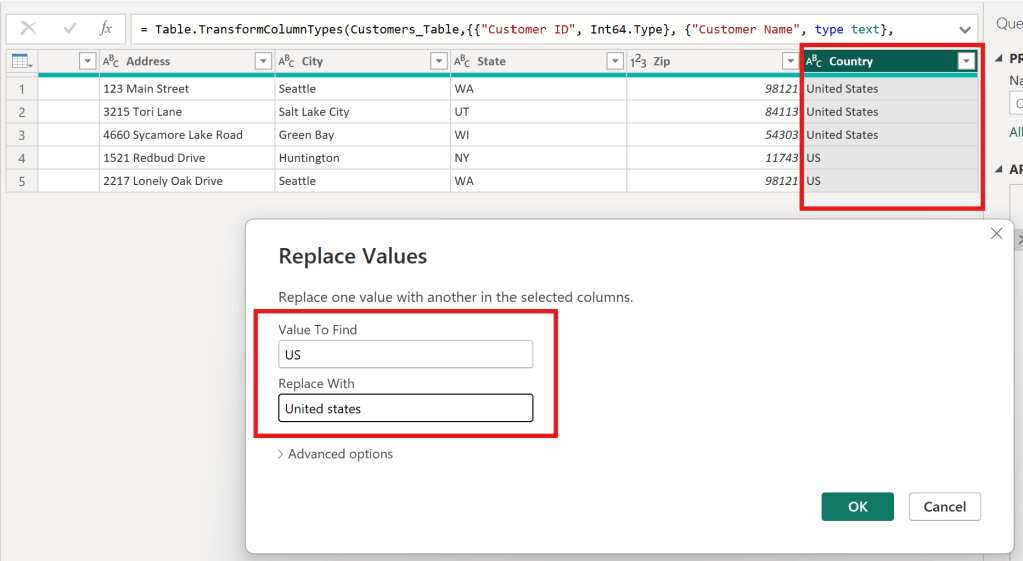The height and width of the screenshot is (561, 1023).
Task: Click the fx function icon
Action: (x=106, y=29)
